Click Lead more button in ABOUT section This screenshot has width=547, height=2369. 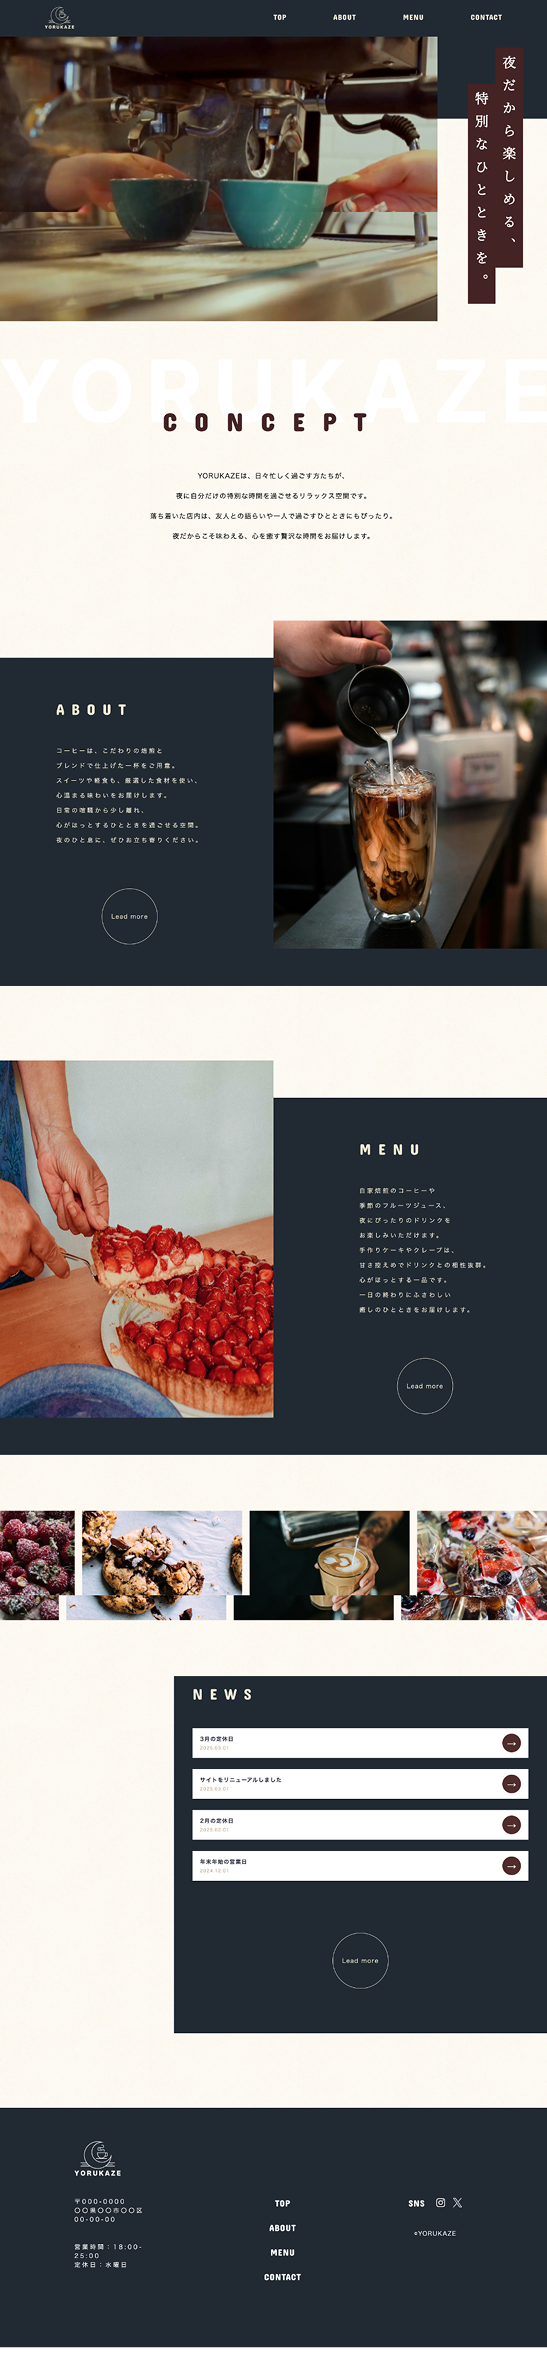click(x=129, y=916)
